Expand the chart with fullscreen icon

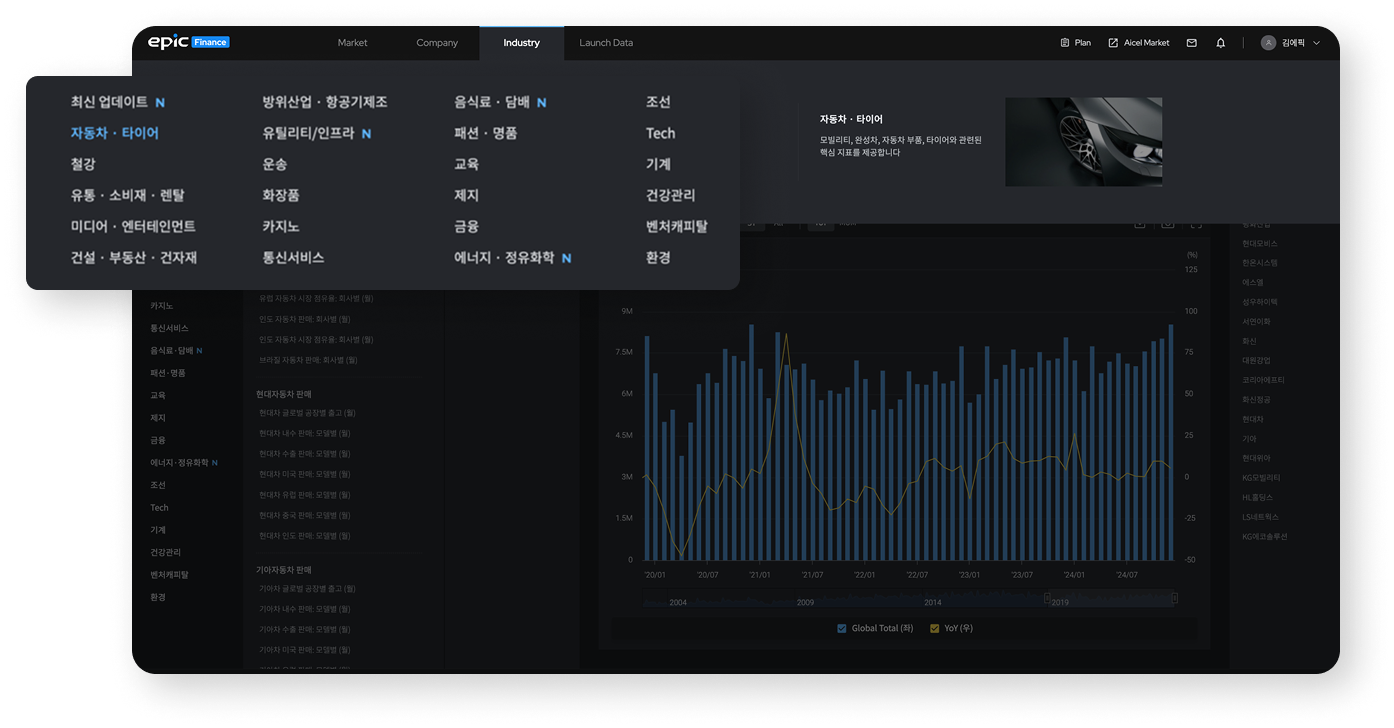tap(1194, 225)
